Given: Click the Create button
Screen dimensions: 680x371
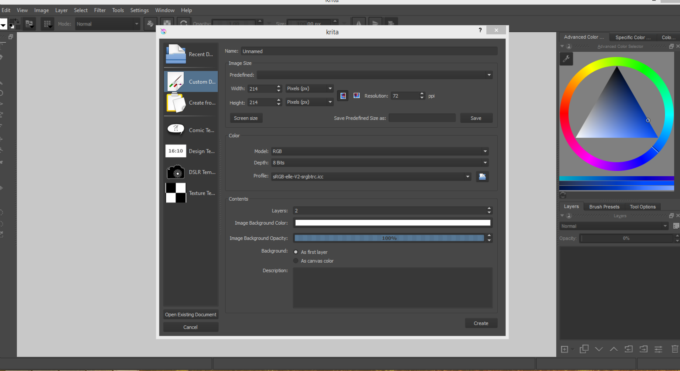Looking at the screenshot, I should click(x=481, y=323).
